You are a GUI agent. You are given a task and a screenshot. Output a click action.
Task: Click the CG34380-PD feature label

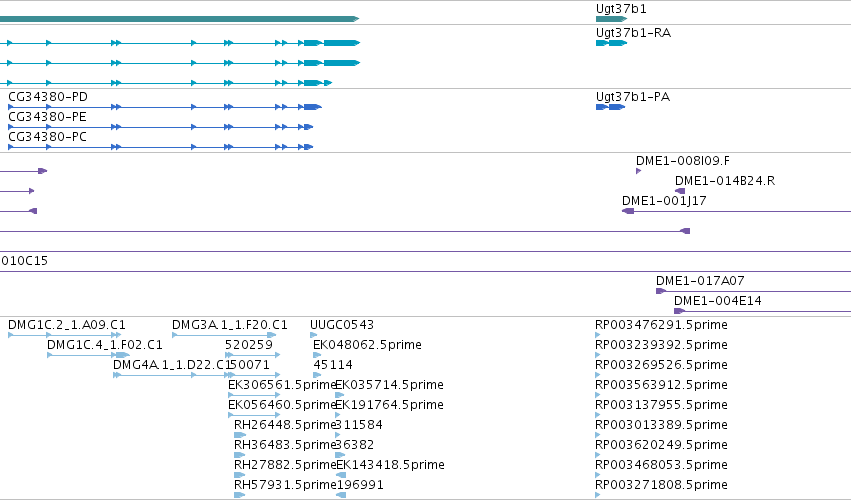click(48, 97)
